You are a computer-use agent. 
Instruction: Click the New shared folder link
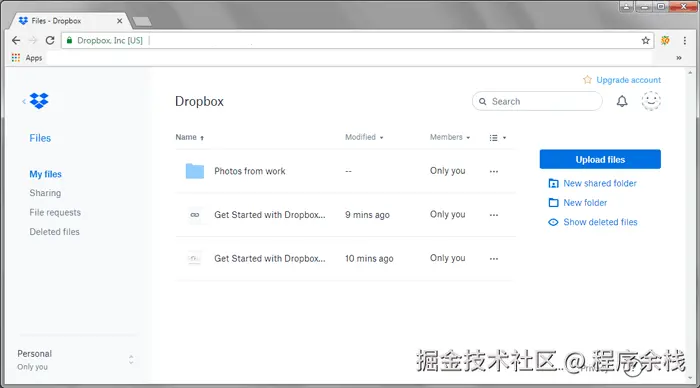pyautogui.click(x=600, y=183)
